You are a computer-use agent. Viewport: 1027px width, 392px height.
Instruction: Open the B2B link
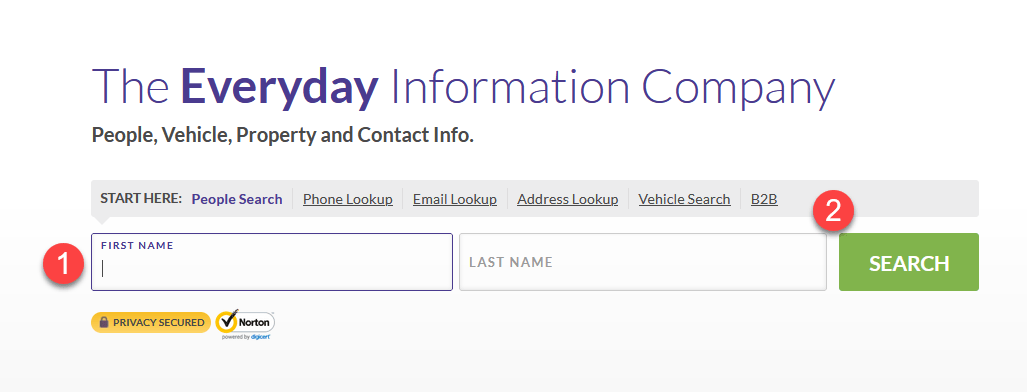click(x=764, y=199)
